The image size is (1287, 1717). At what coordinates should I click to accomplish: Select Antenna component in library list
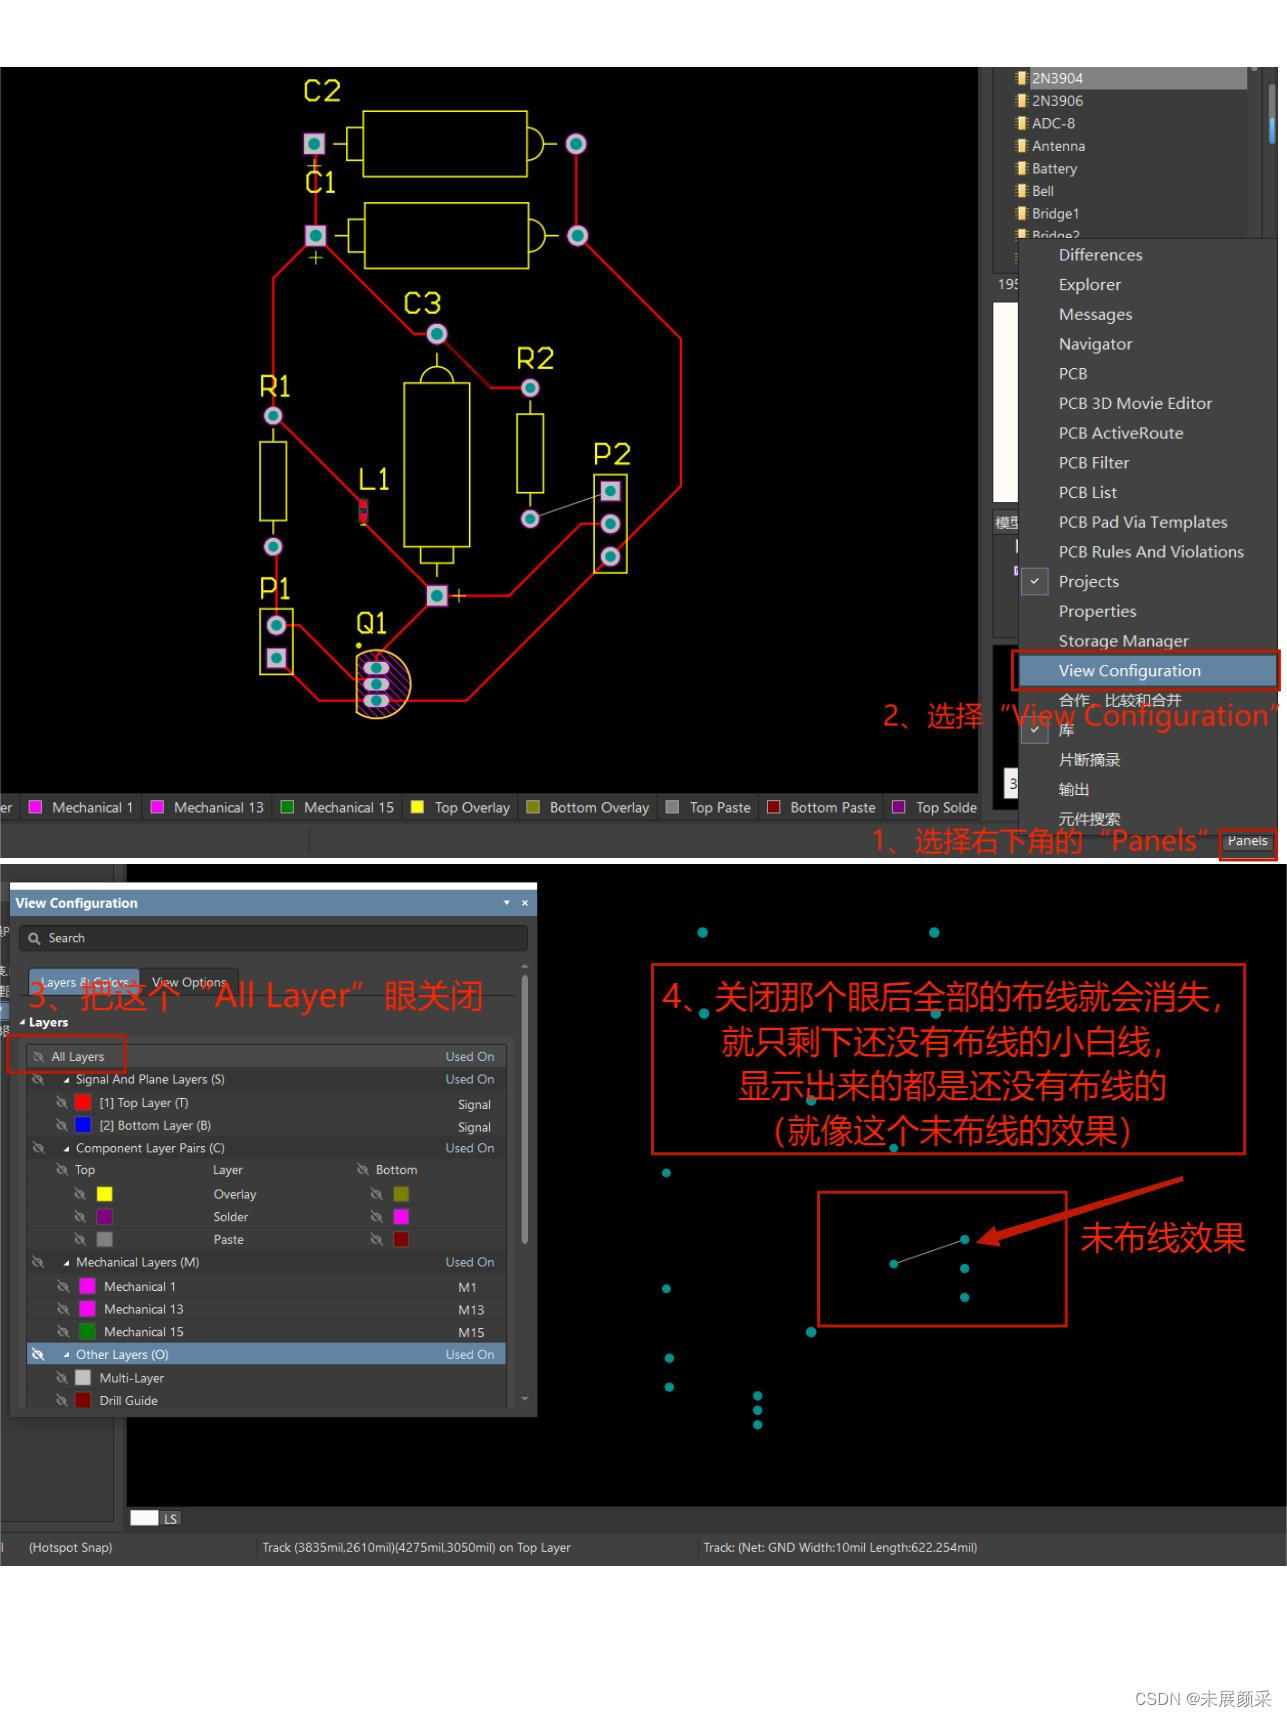click(1057, 146)
